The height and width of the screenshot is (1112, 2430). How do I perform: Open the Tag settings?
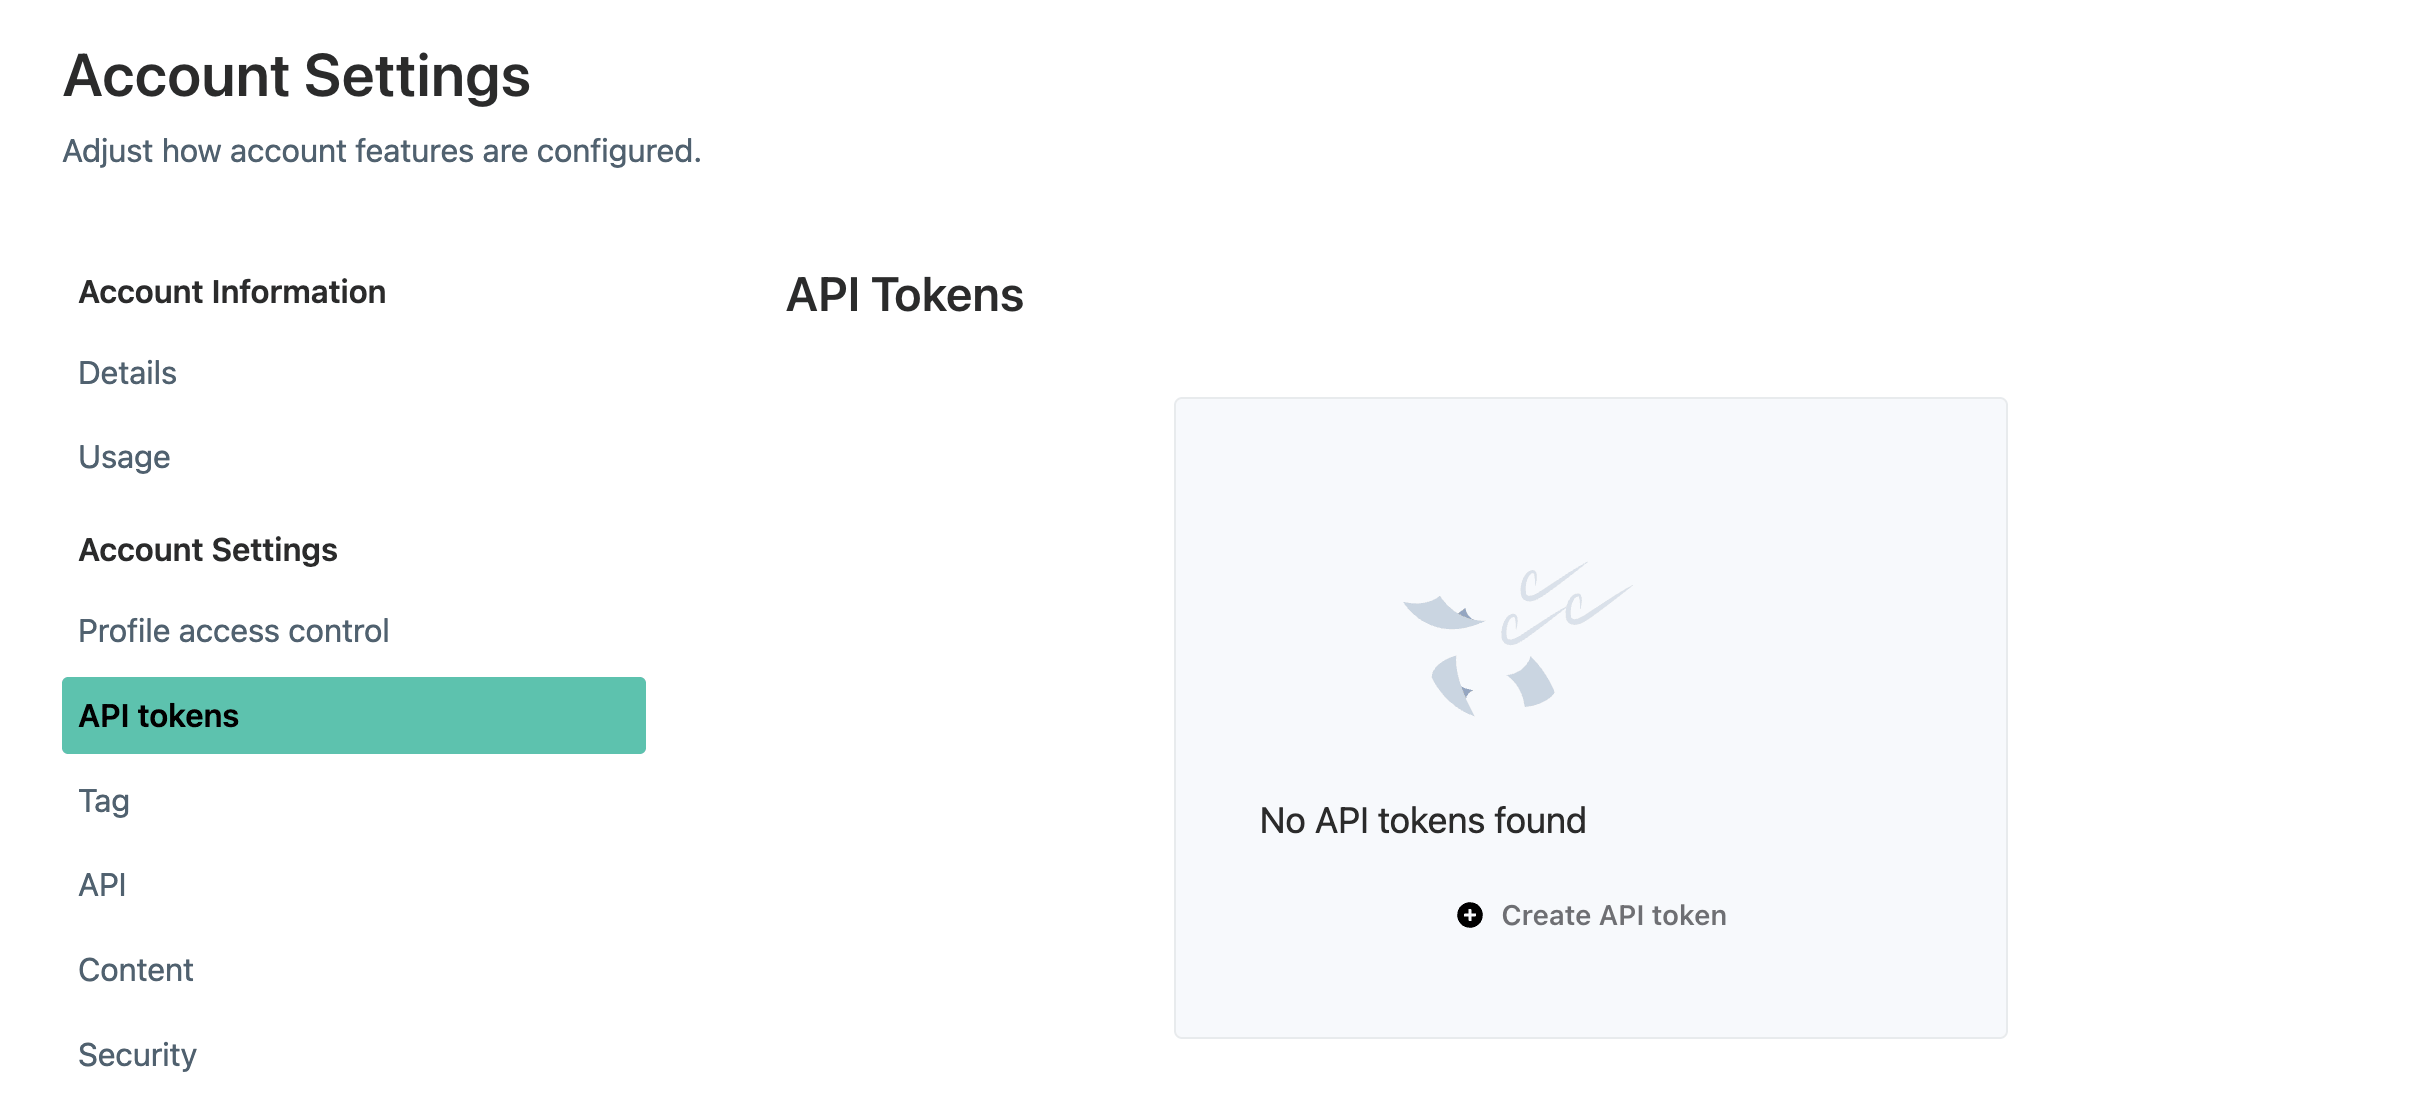click(x=104, y=801)
